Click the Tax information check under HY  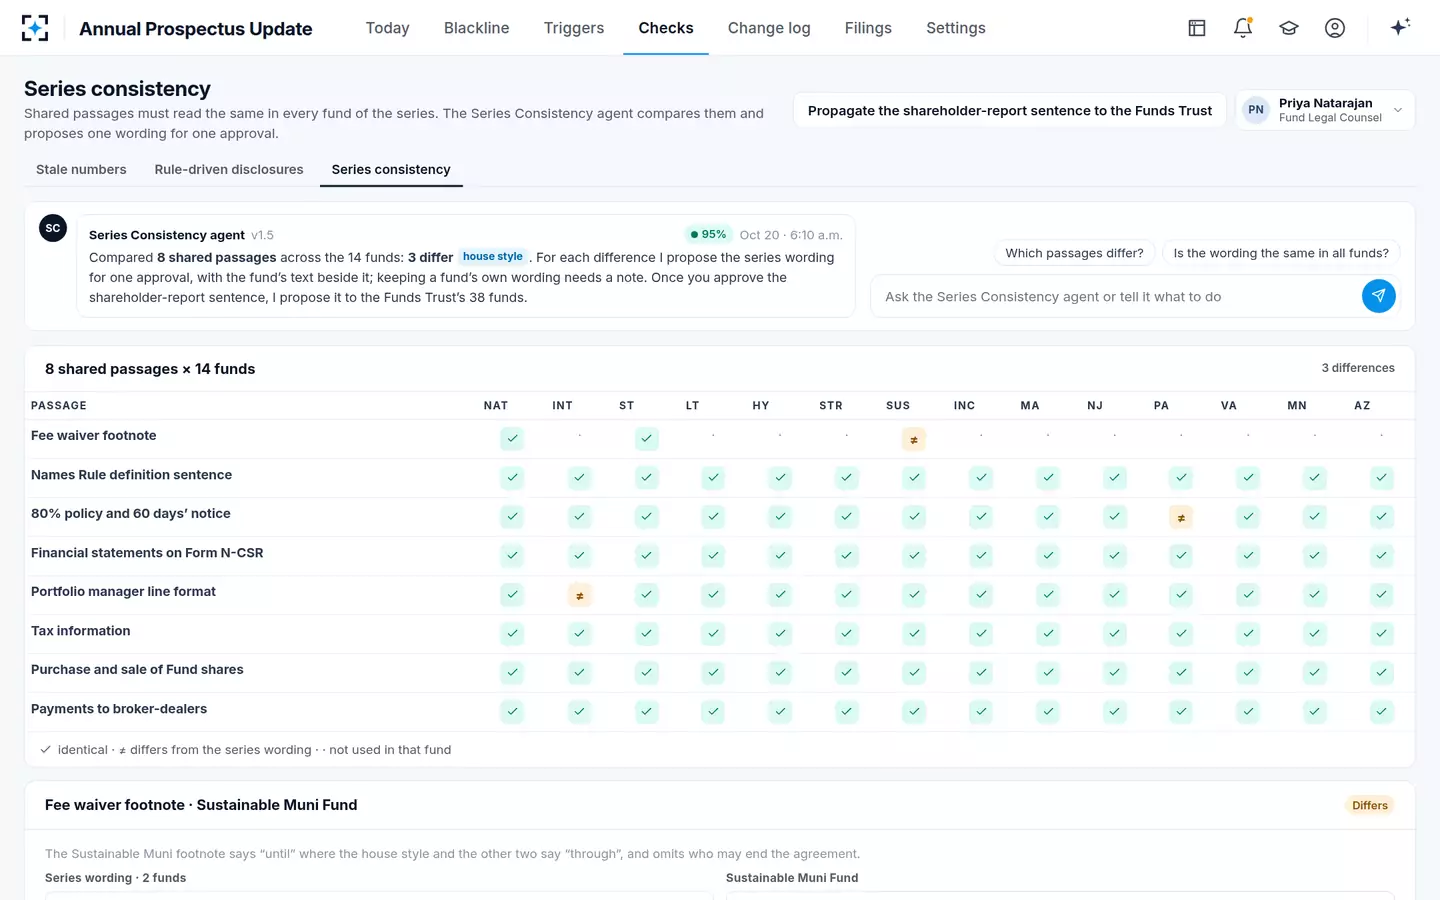pyautogui.click(x=780, y=634)
